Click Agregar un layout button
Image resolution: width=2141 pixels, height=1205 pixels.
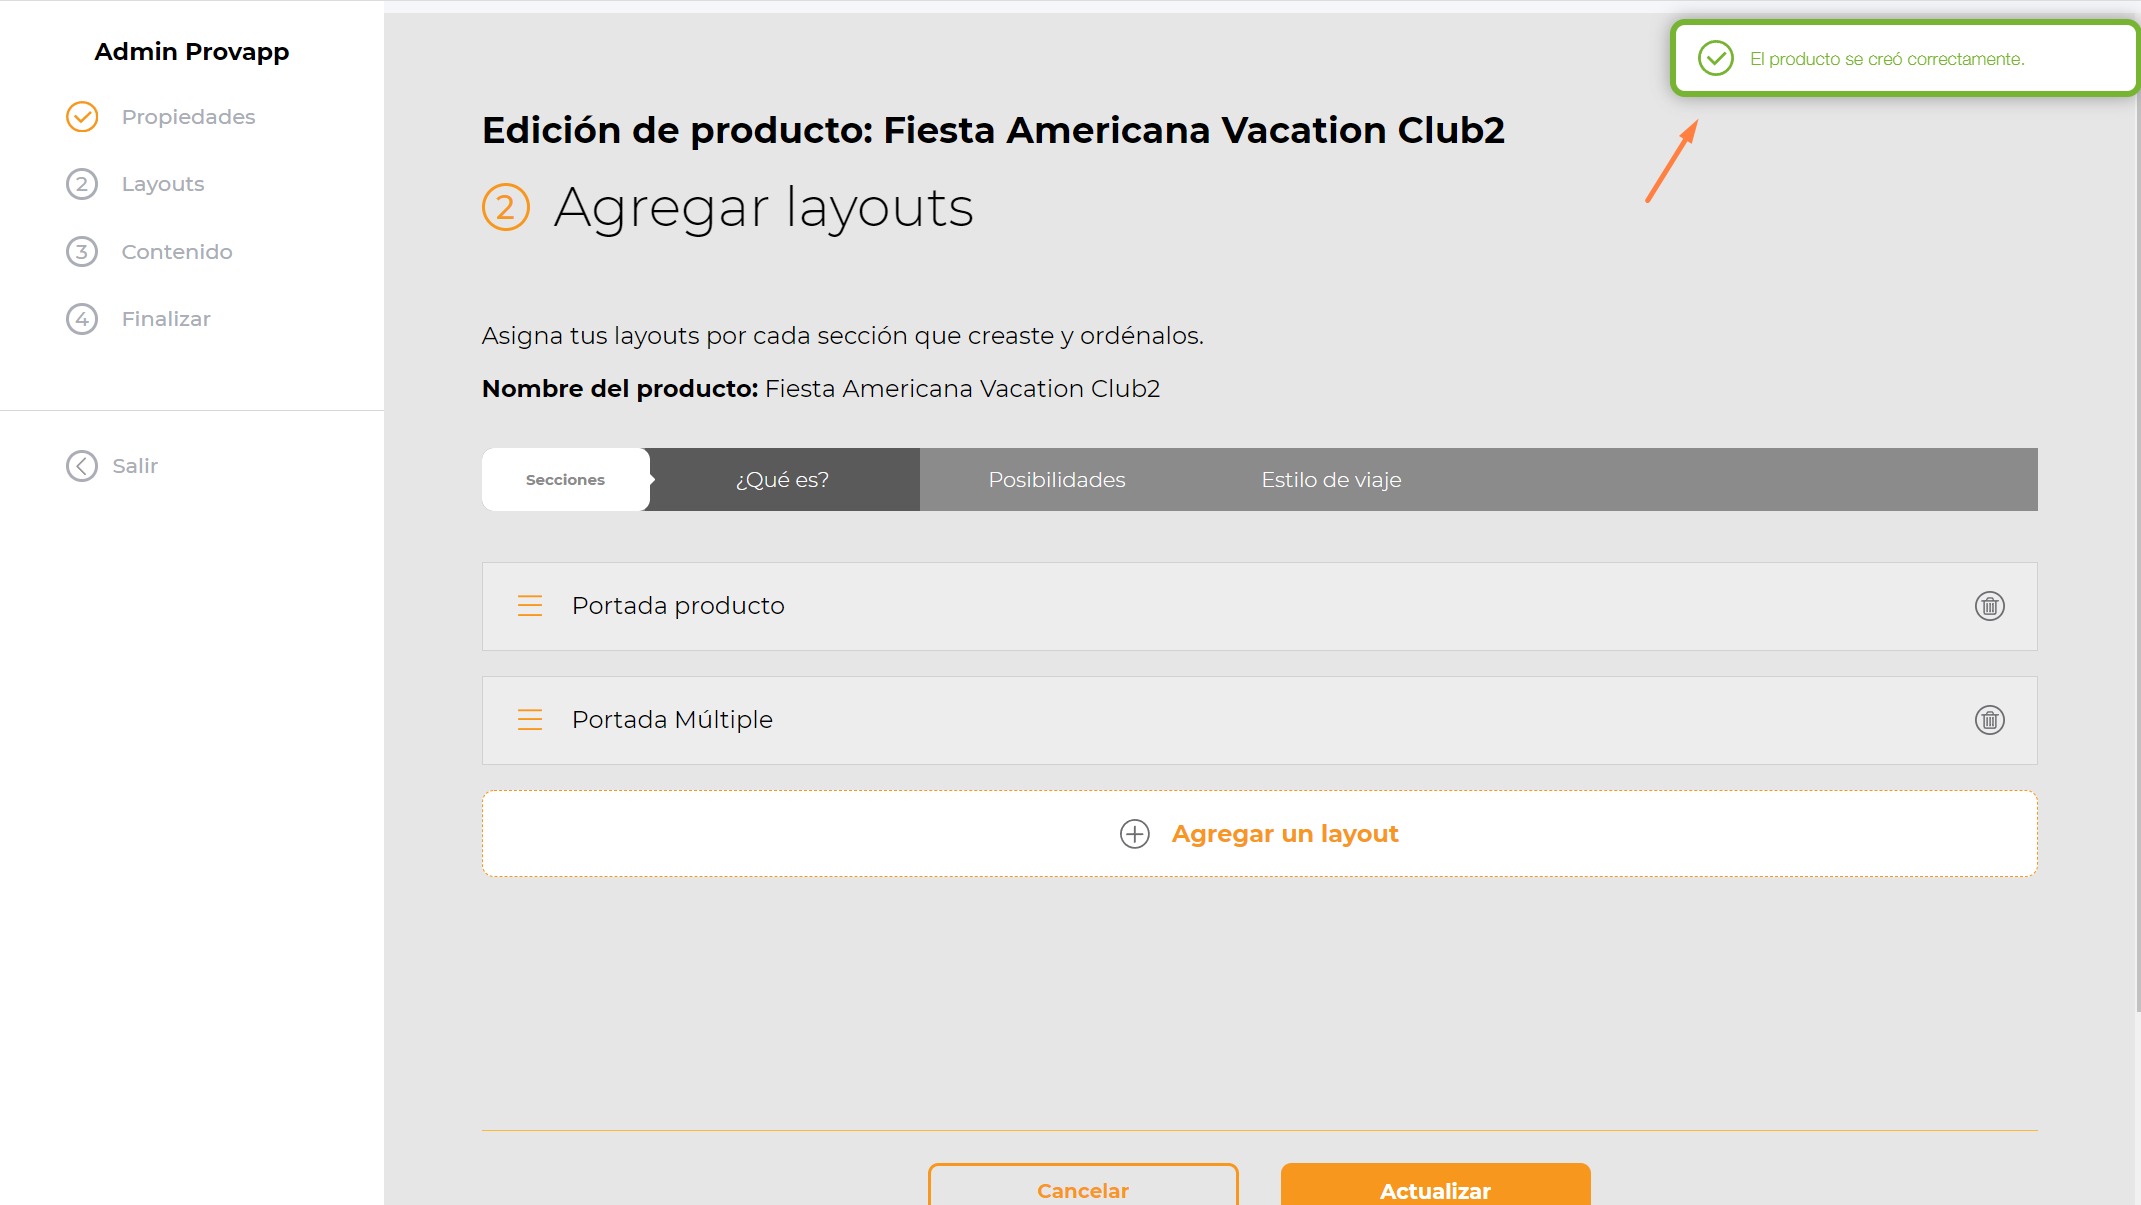point(1260,834)
